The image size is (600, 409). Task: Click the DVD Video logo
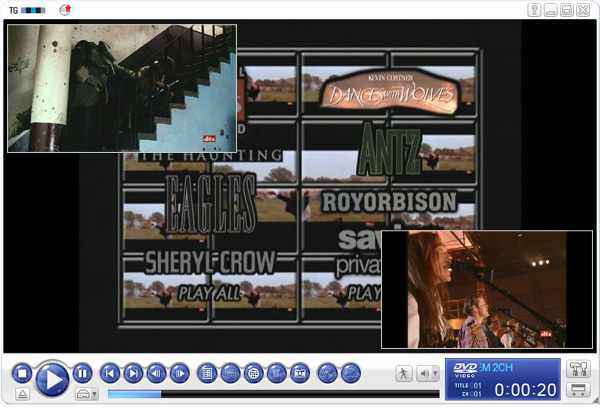pos(465,370)
